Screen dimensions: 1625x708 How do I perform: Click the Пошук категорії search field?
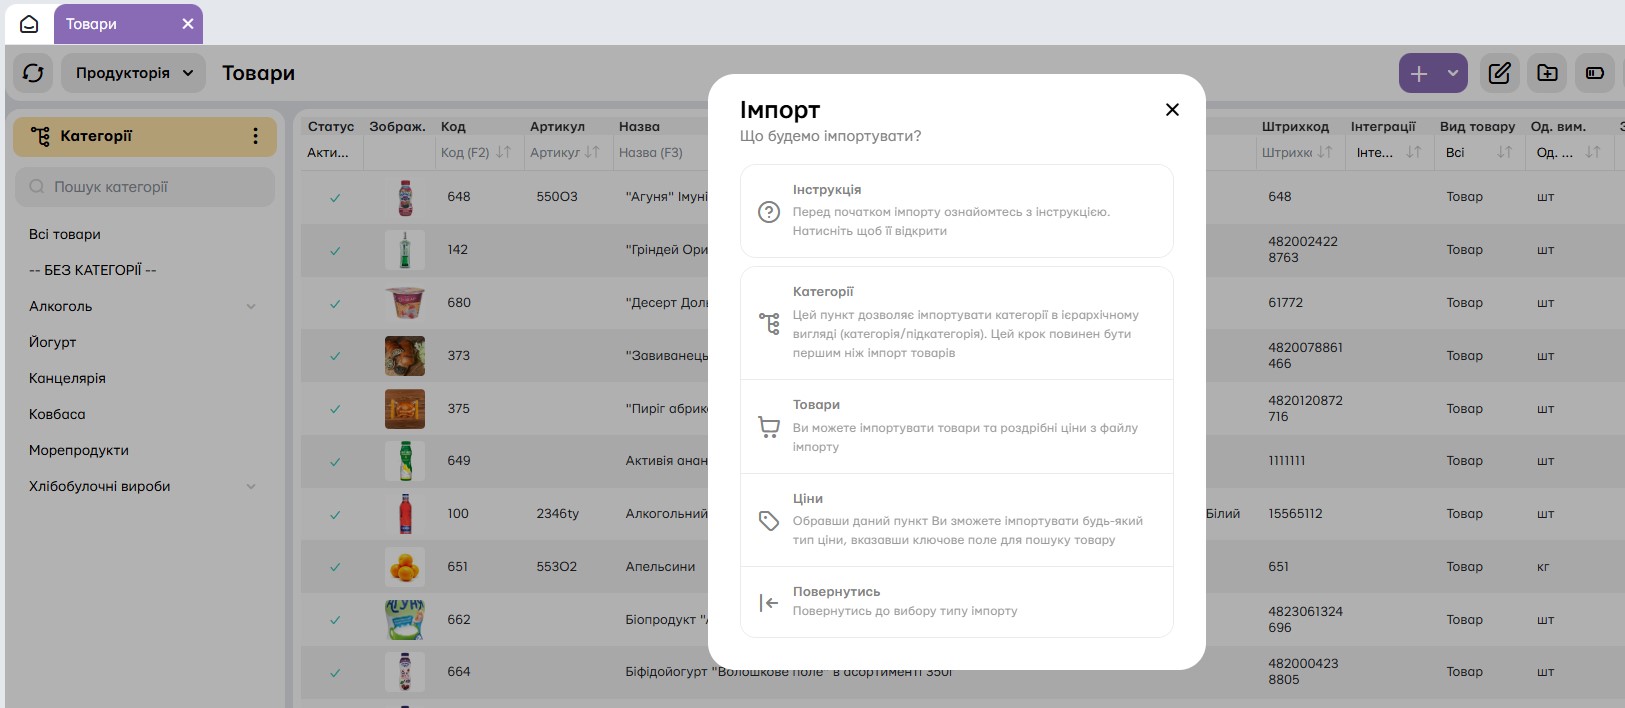pos(145,187)
